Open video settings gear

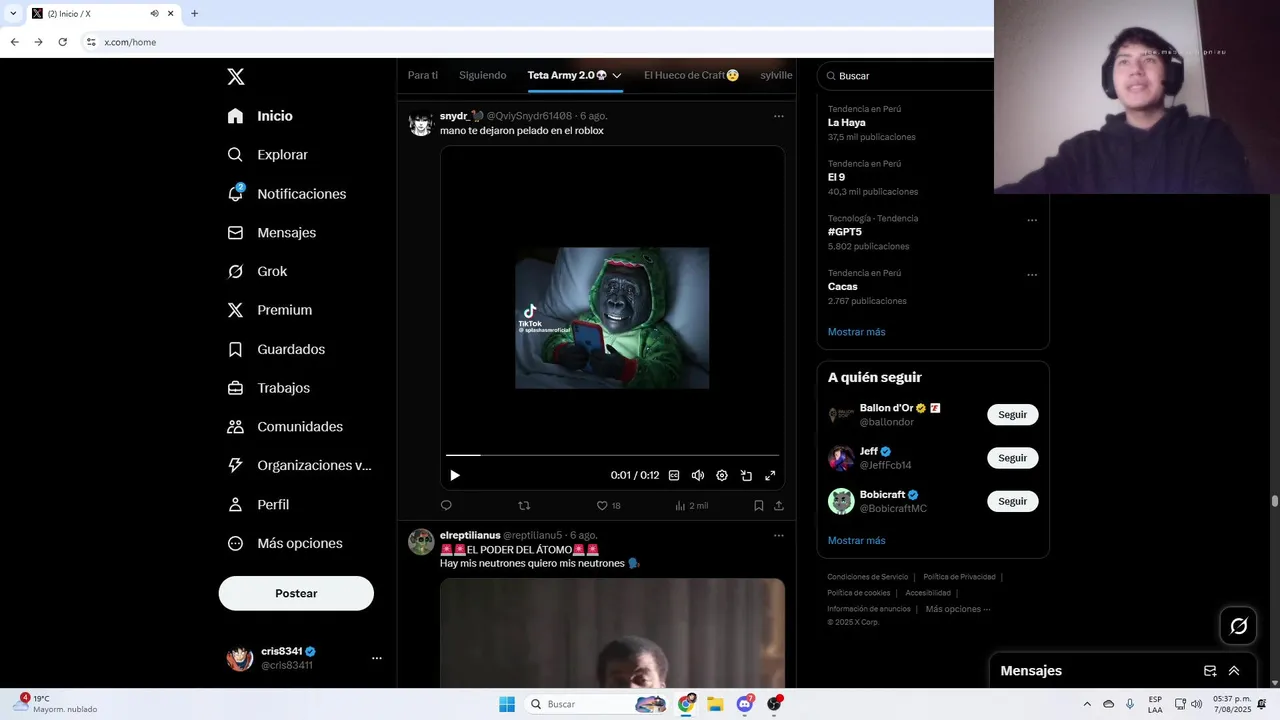tap(722, 476)
